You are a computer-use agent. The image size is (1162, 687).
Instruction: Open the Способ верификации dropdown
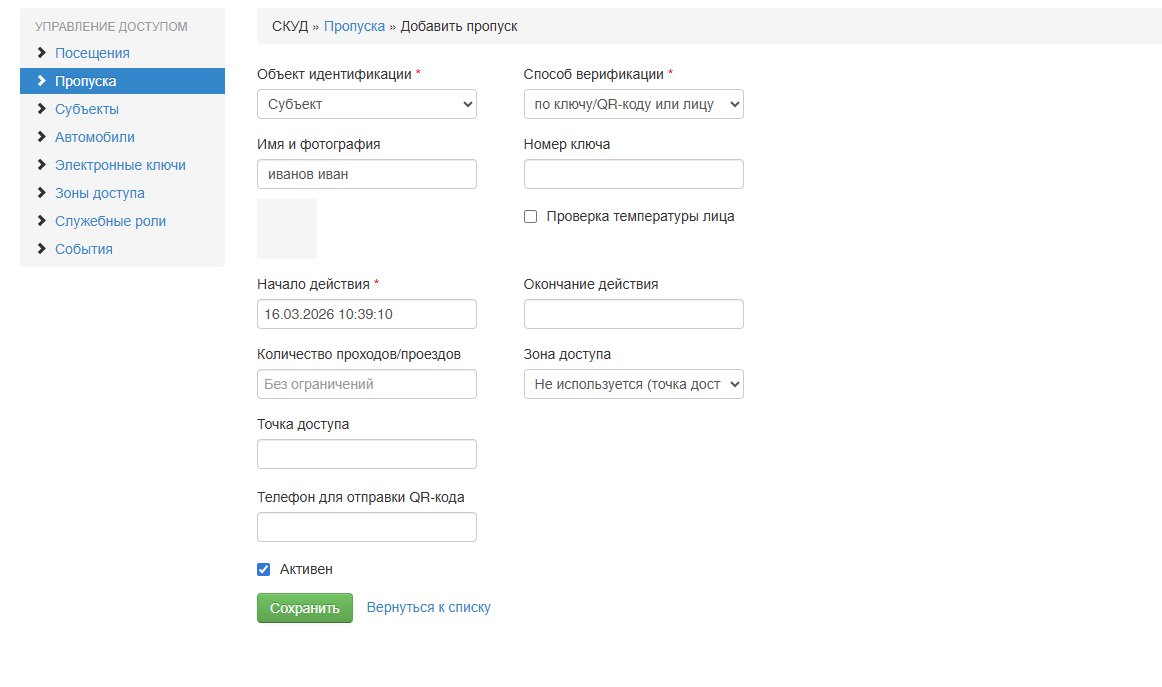coord(633,104)
